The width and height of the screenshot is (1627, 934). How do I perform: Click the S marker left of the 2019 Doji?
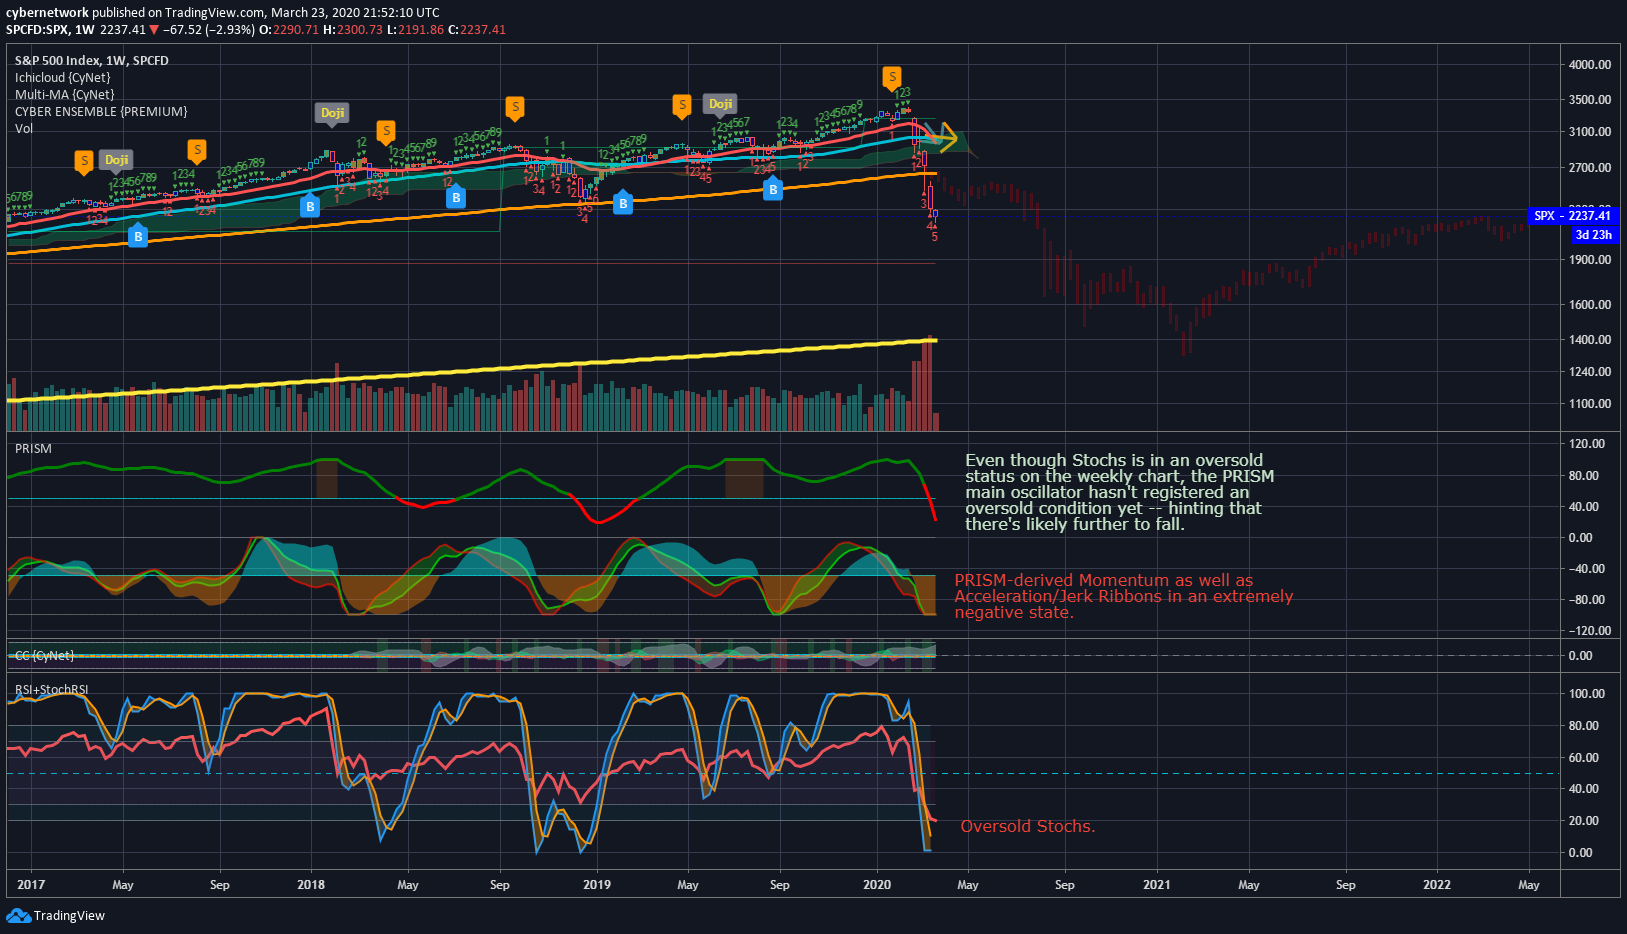tap(682, 105)
